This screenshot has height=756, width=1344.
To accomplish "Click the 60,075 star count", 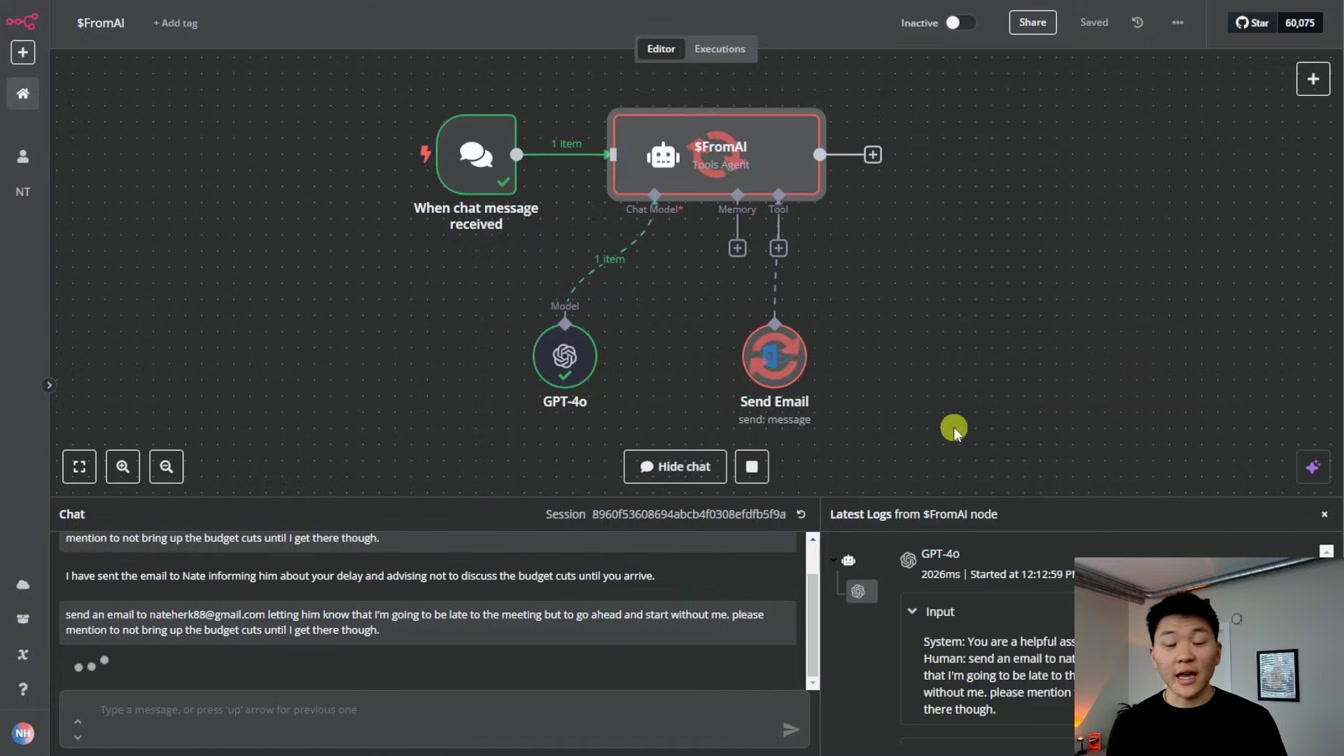I will 1299,23.
